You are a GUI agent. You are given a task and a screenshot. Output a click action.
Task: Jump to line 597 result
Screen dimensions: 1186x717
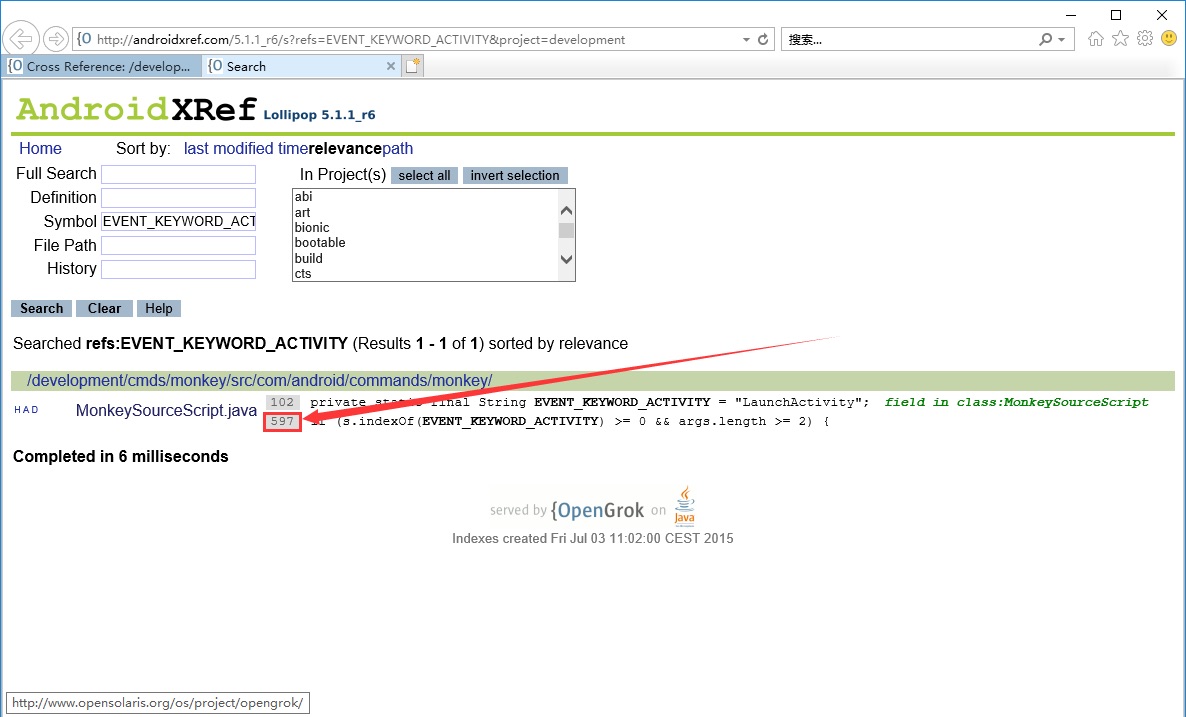(x=282, y=421)
